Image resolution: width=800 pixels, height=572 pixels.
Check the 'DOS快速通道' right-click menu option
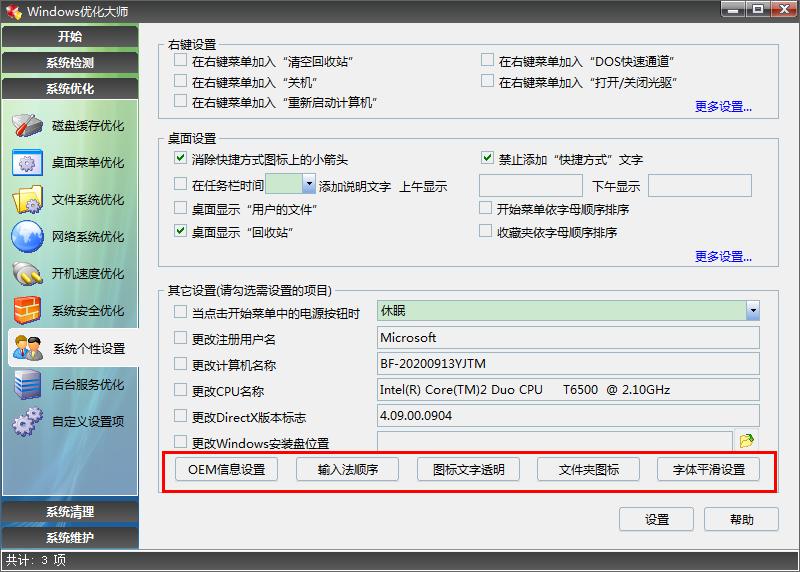pos(487,60)
